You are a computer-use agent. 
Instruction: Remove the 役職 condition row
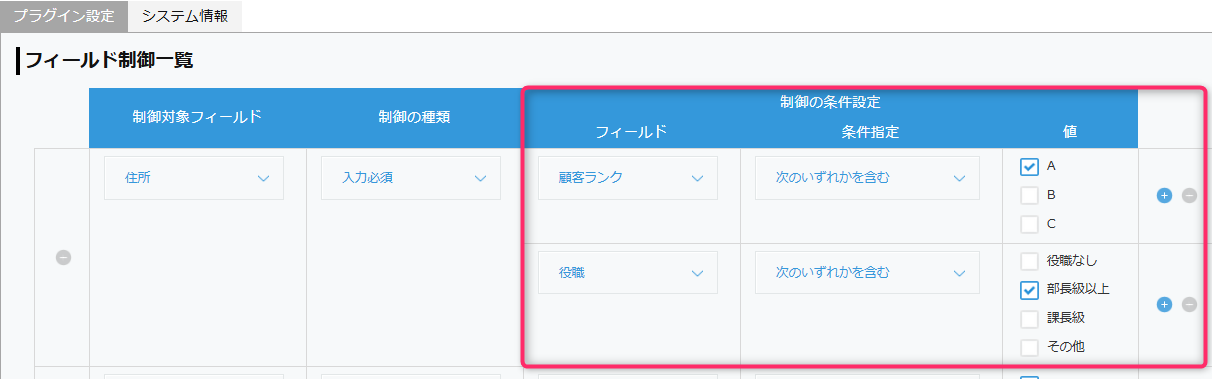click(x=1189, y=304)
